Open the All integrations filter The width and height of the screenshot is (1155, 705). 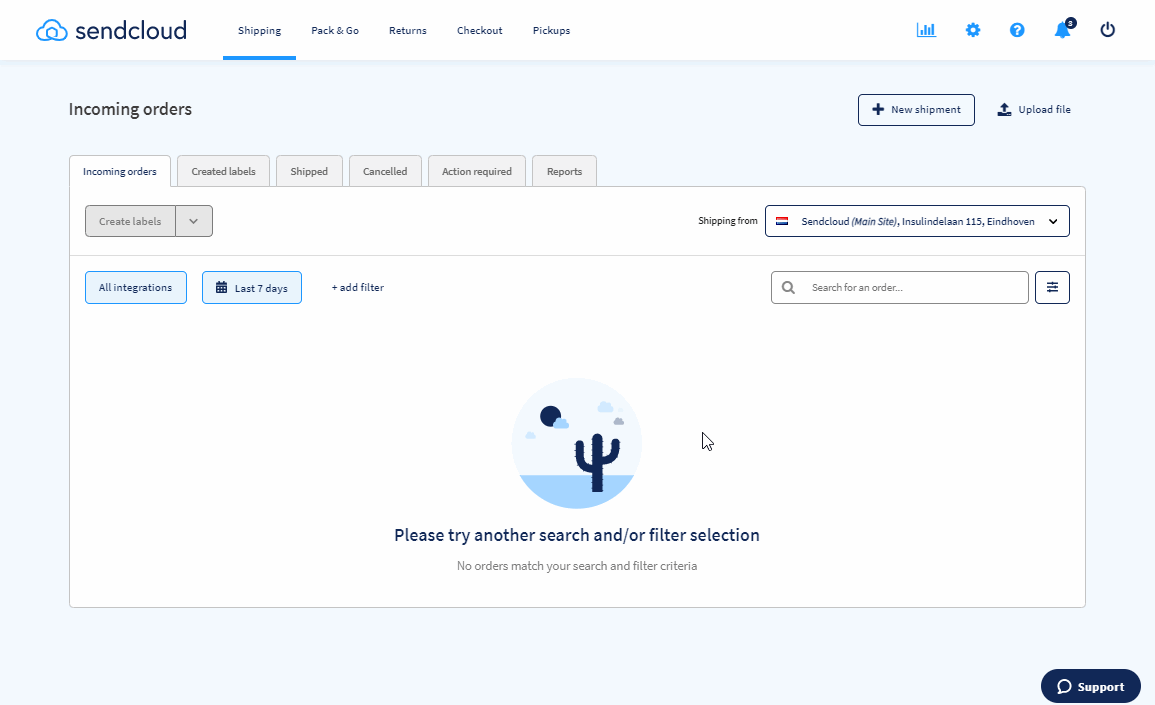click(136, 287)
